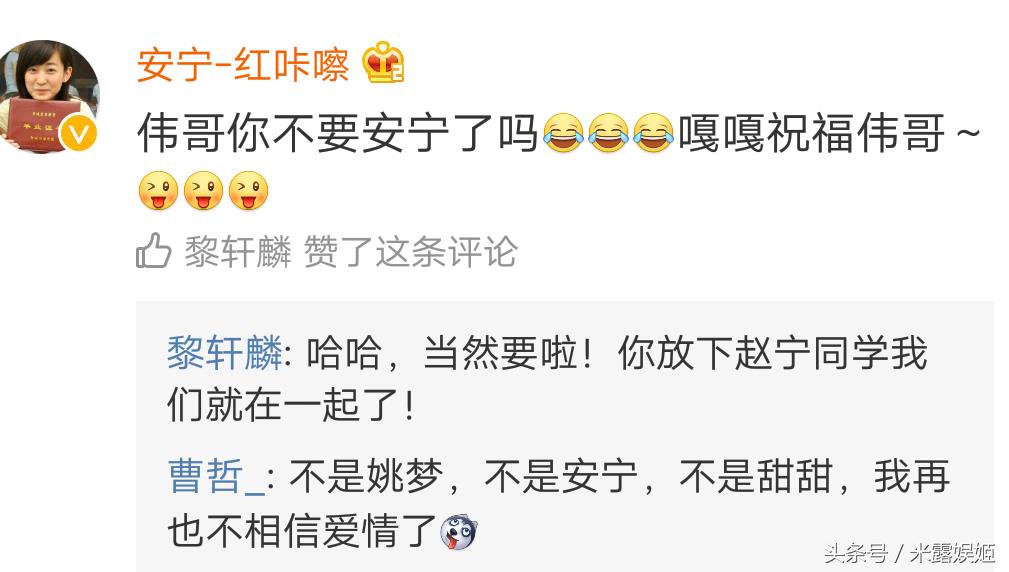This screenshot has width=1009, height=572.
Task: Click the last laughing-crying emoji before 嘎嘎
Action: pos(653,133)
